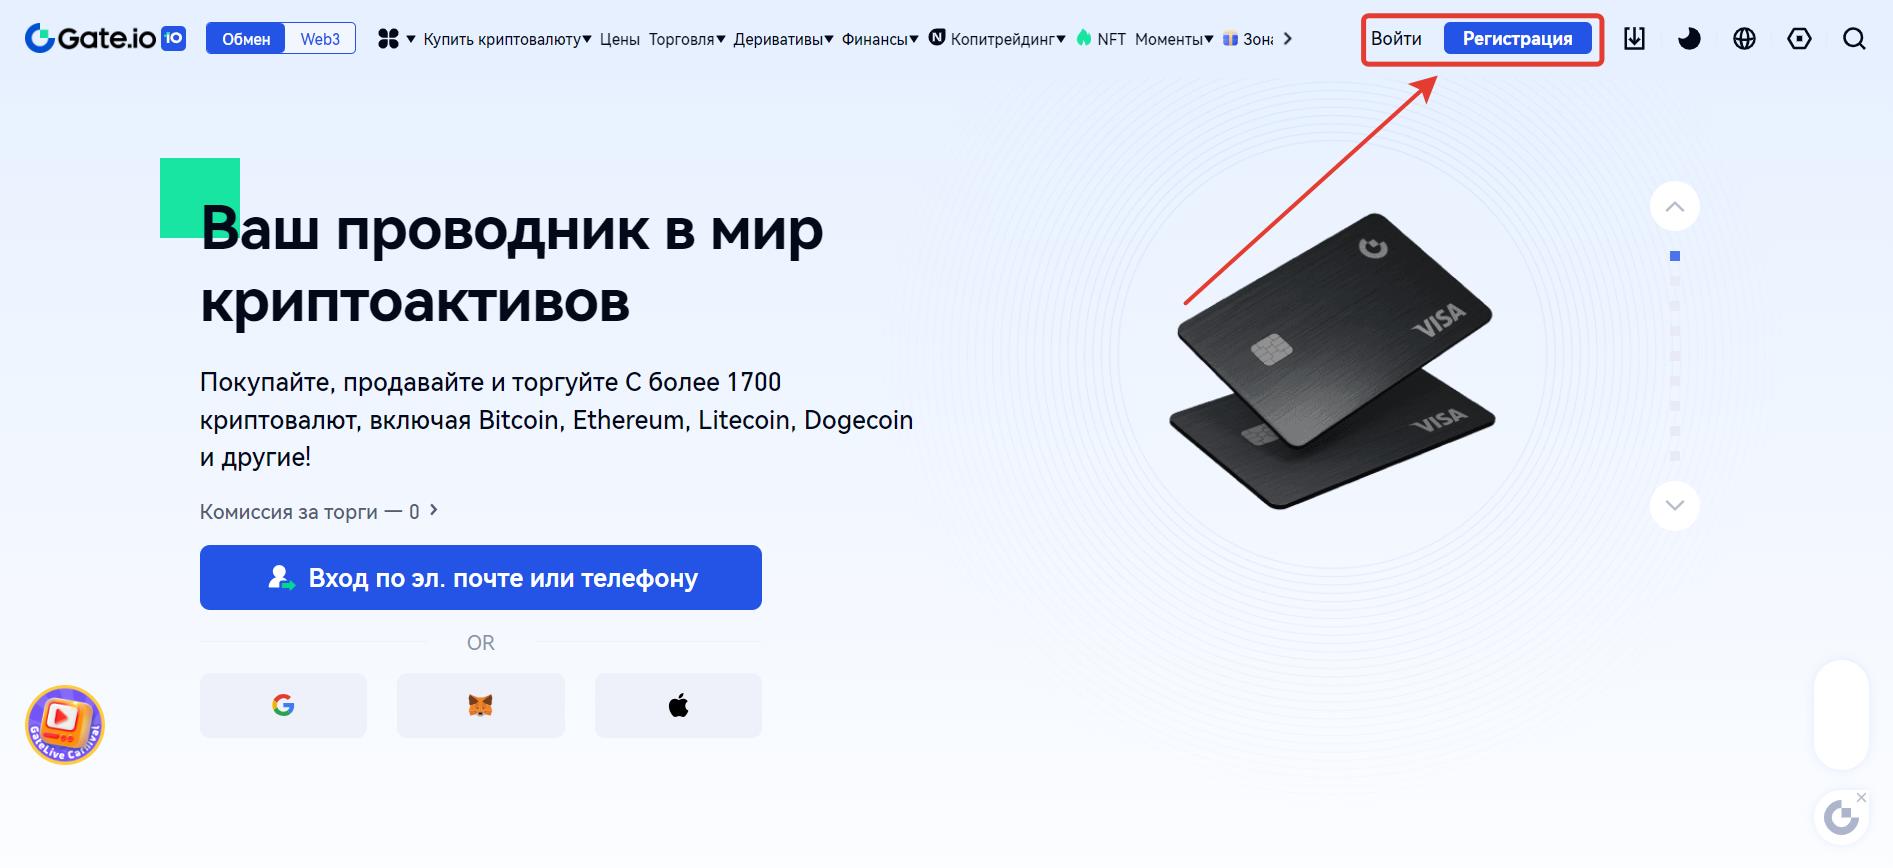Expand the Купить криптовалюту dropdown
The width and height of the screenshot is (1893, 868).
click(507, 39)
